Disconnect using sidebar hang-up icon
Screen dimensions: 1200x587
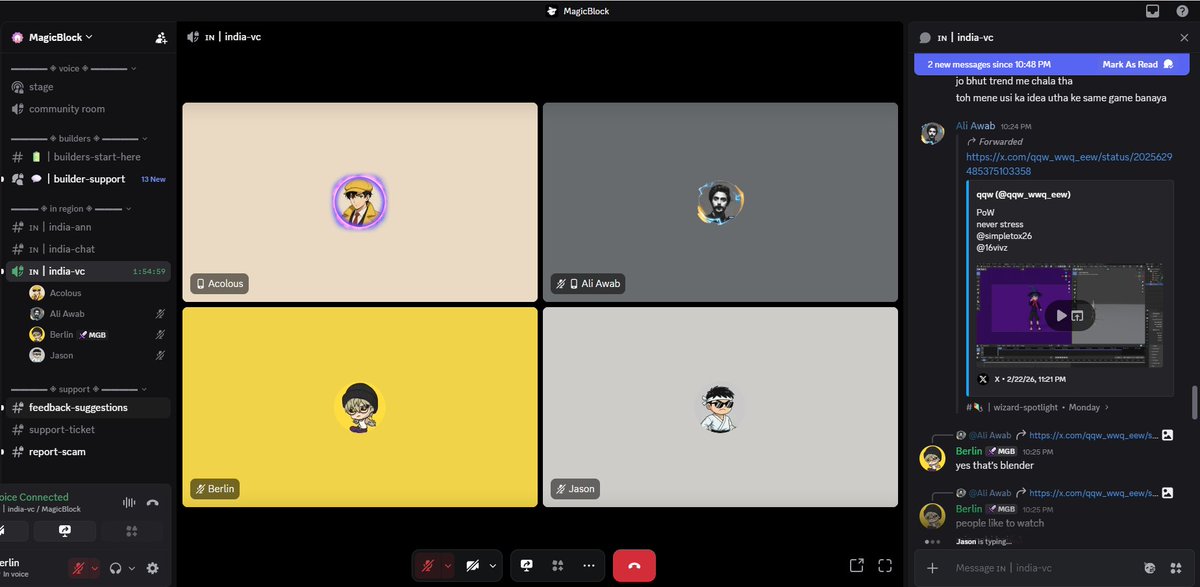[153, 503]
